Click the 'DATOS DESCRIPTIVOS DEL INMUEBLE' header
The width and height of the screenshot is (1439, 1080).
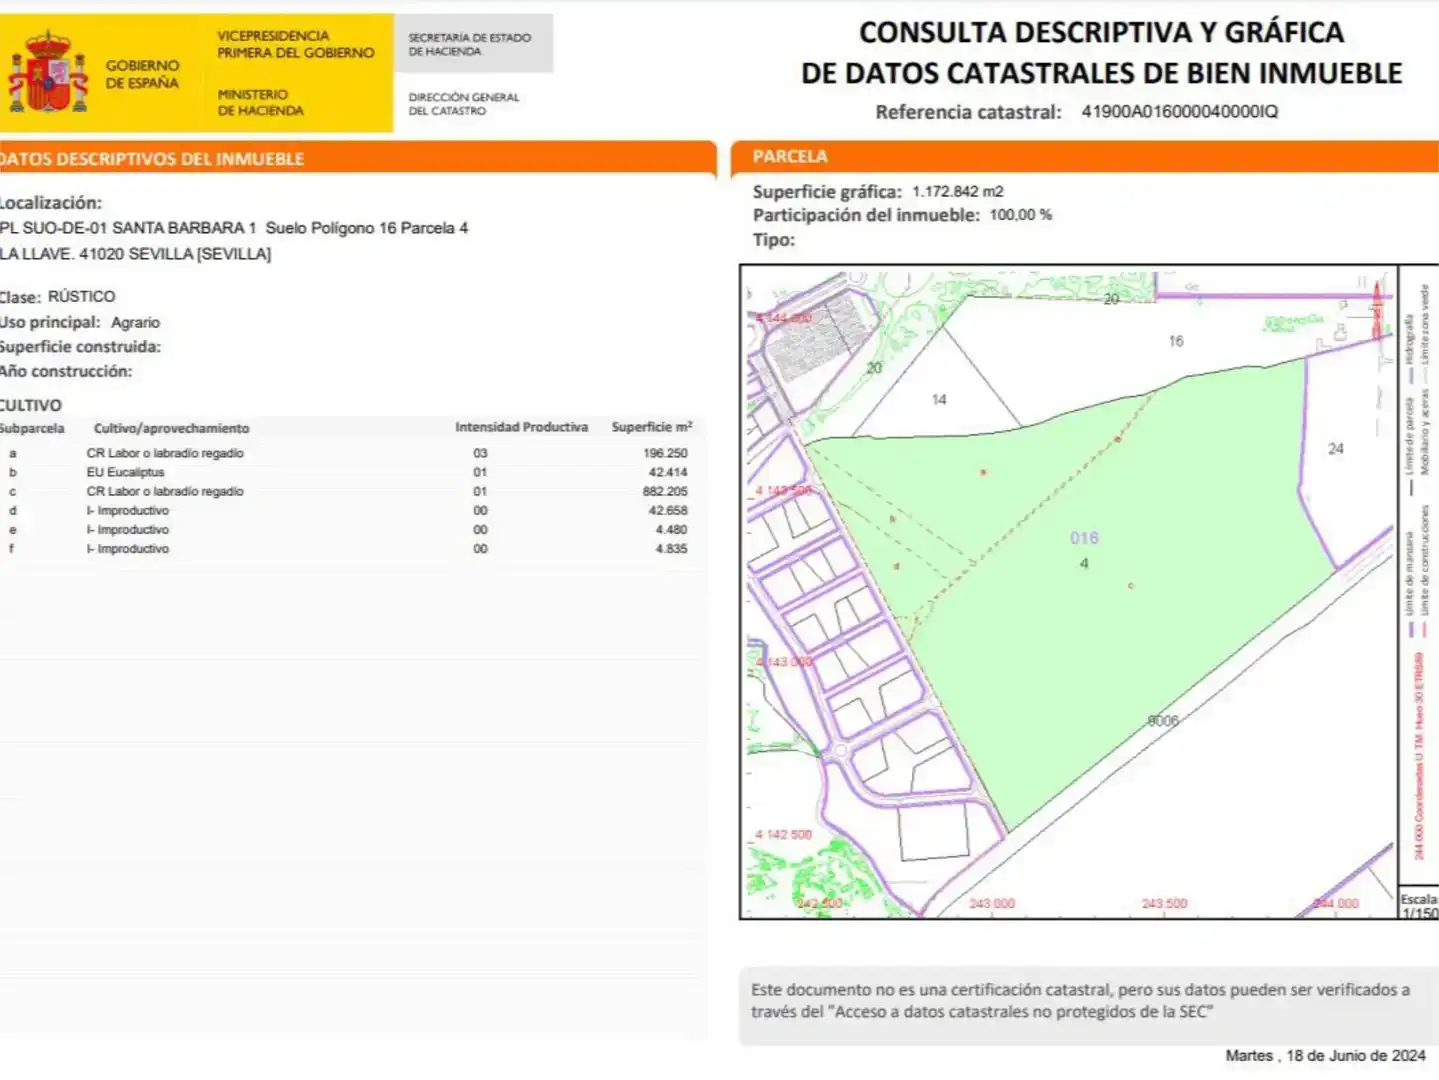point(152,159)
